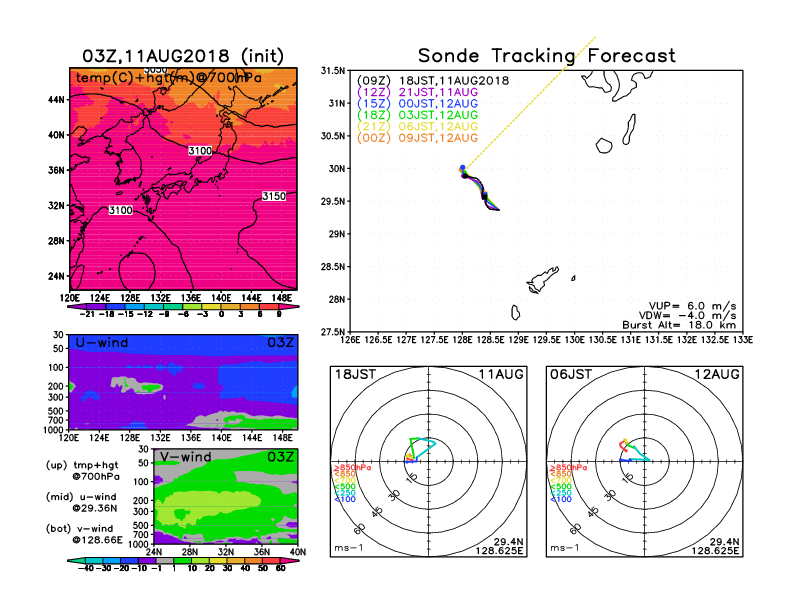Click the "133E" longitude axis label on the track map
The width and height of the screenshot is (792, 612).
pyautogui.click(x=743, y=340)
